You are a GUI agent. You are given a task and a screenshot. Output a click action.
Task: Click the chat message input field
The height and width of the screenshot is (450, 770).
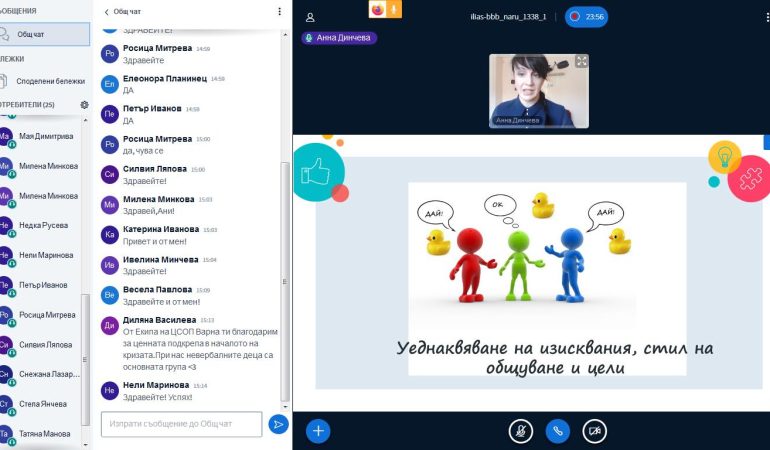(181, 424)
